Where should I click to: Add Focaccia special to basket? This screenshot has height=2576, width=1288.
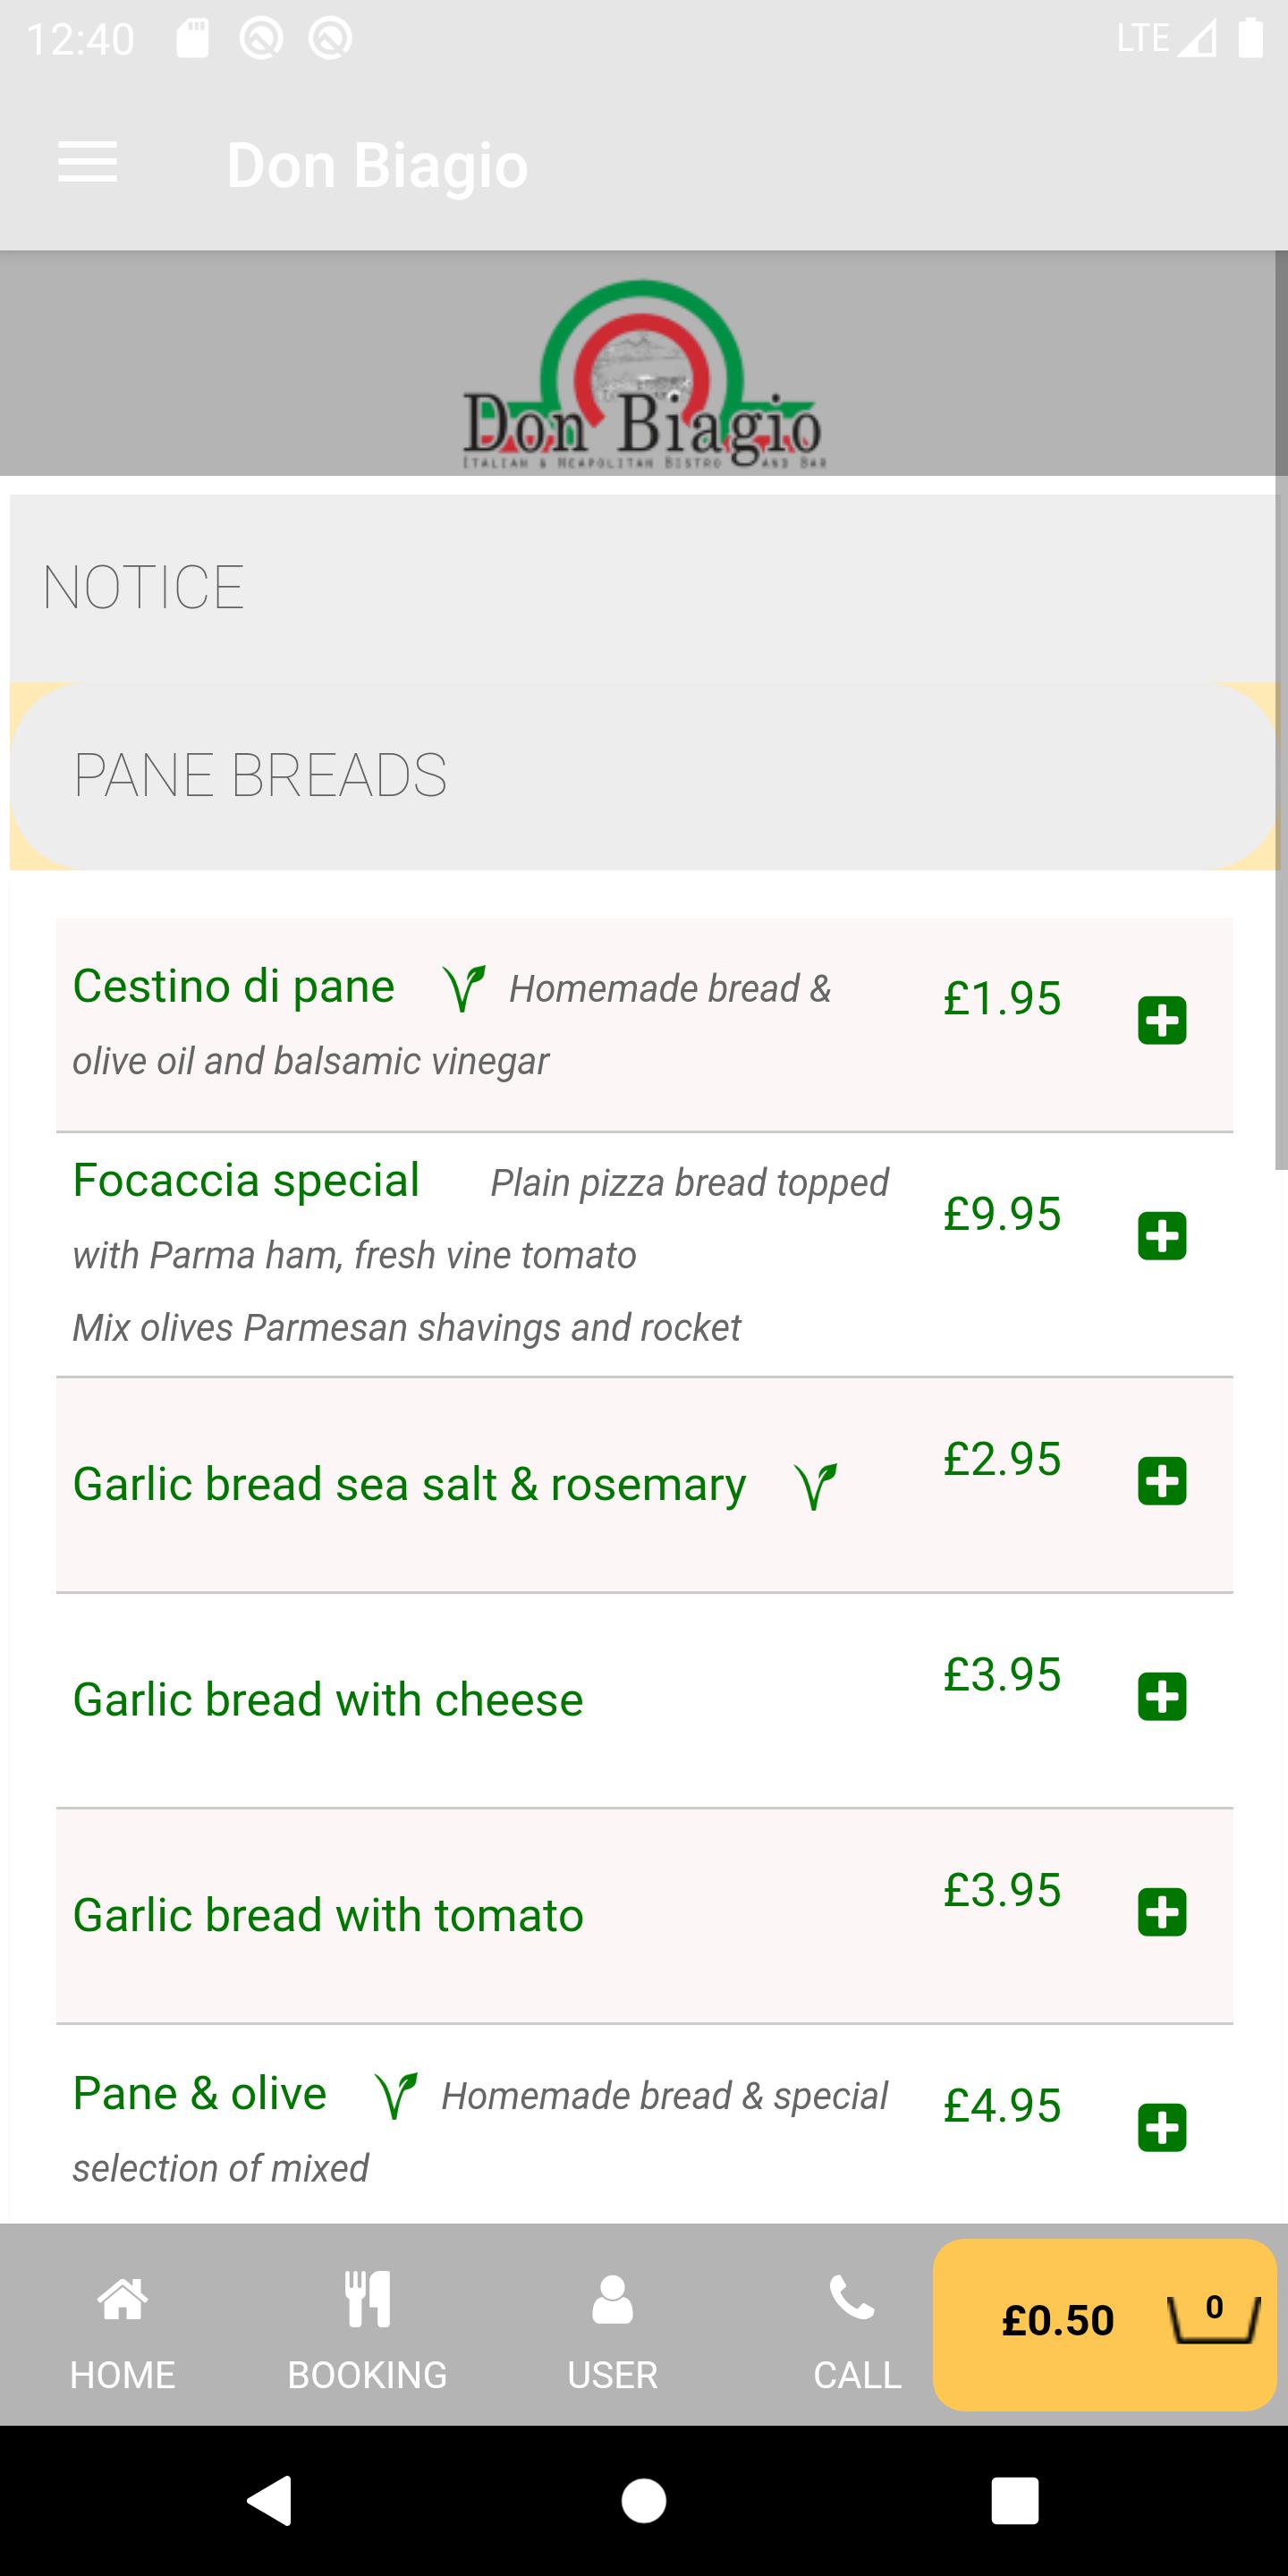coord(1162,1236)
